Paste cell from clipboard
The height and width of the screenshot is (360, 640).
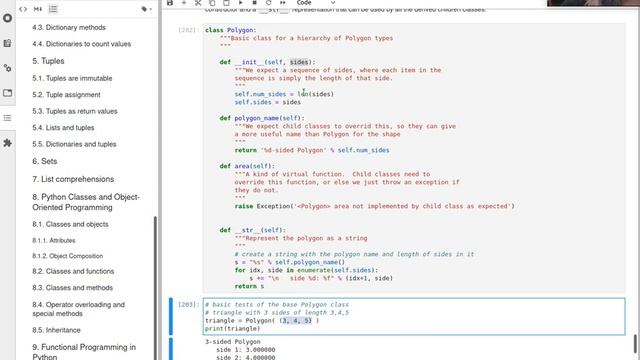tap(226, 3)
